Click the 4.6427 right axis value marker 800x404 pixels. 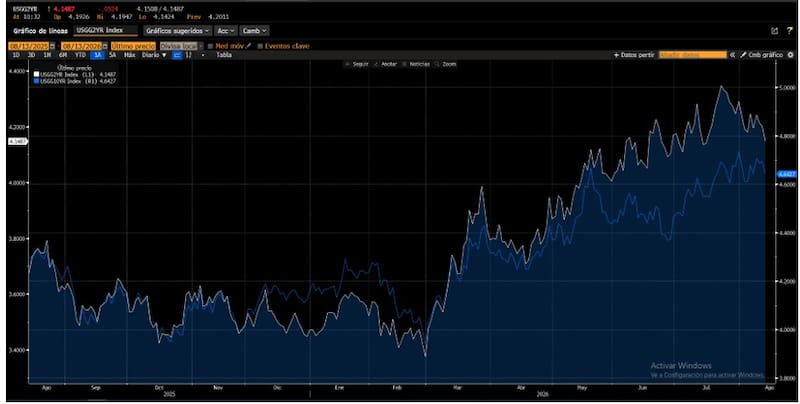786,174
